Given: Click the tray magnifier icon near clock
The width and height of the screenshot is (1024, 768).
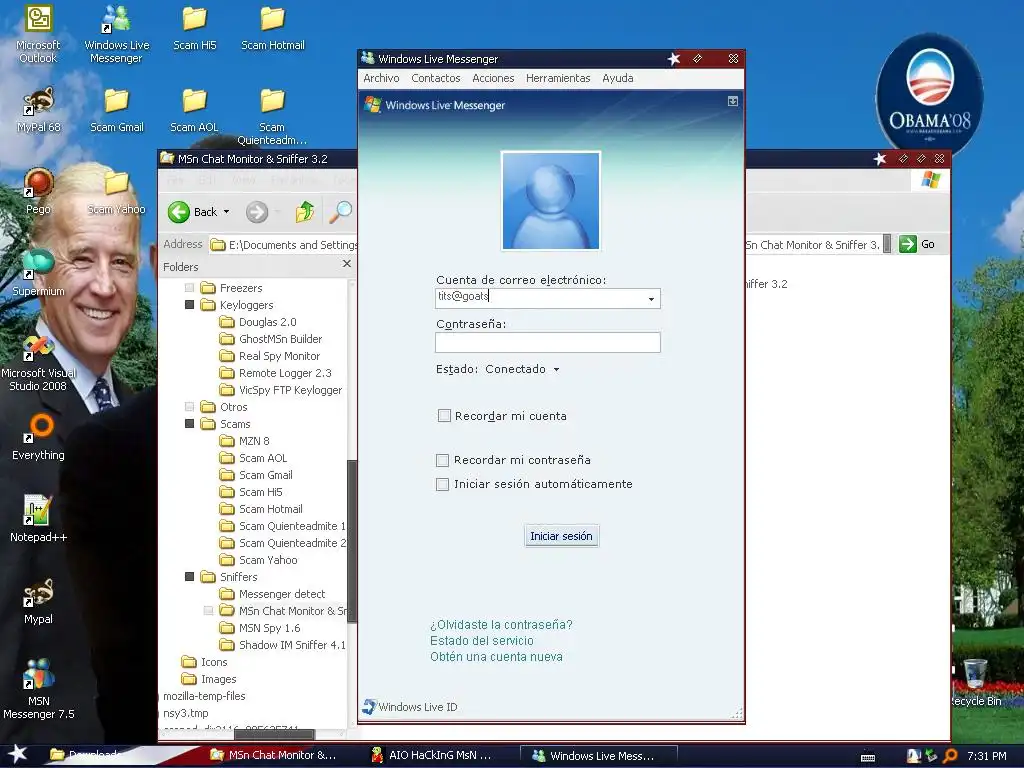Looking at the screenshot, I should pyautogui.click(x=950, y=756).
